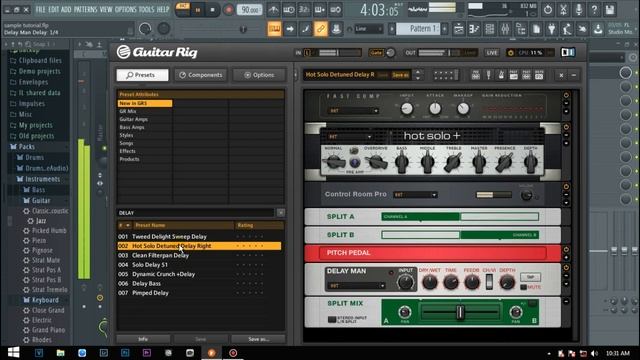Select Guitar Amps preset attribute
The width and height of the screenshot is (640, 360).
(x=133, y=119)
